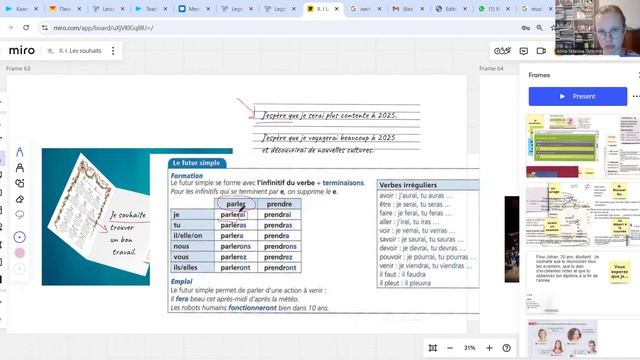Click the handwritten 'J'espère que je serai plus contente' line
This screenshot has height=360, width=640.
point(329,116)
